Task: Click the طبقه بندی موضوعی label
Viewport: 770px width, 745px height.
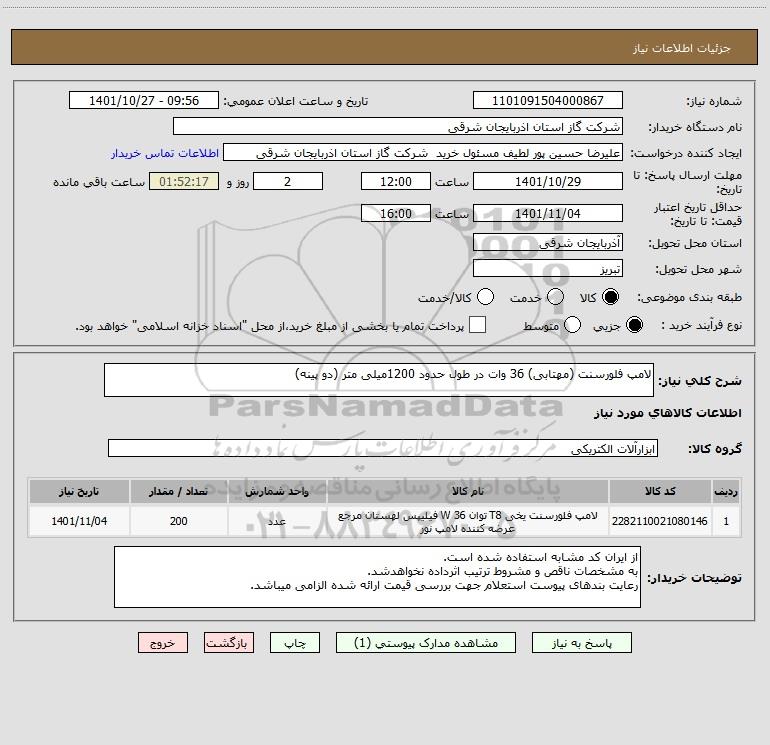Action: click(689, 298)
